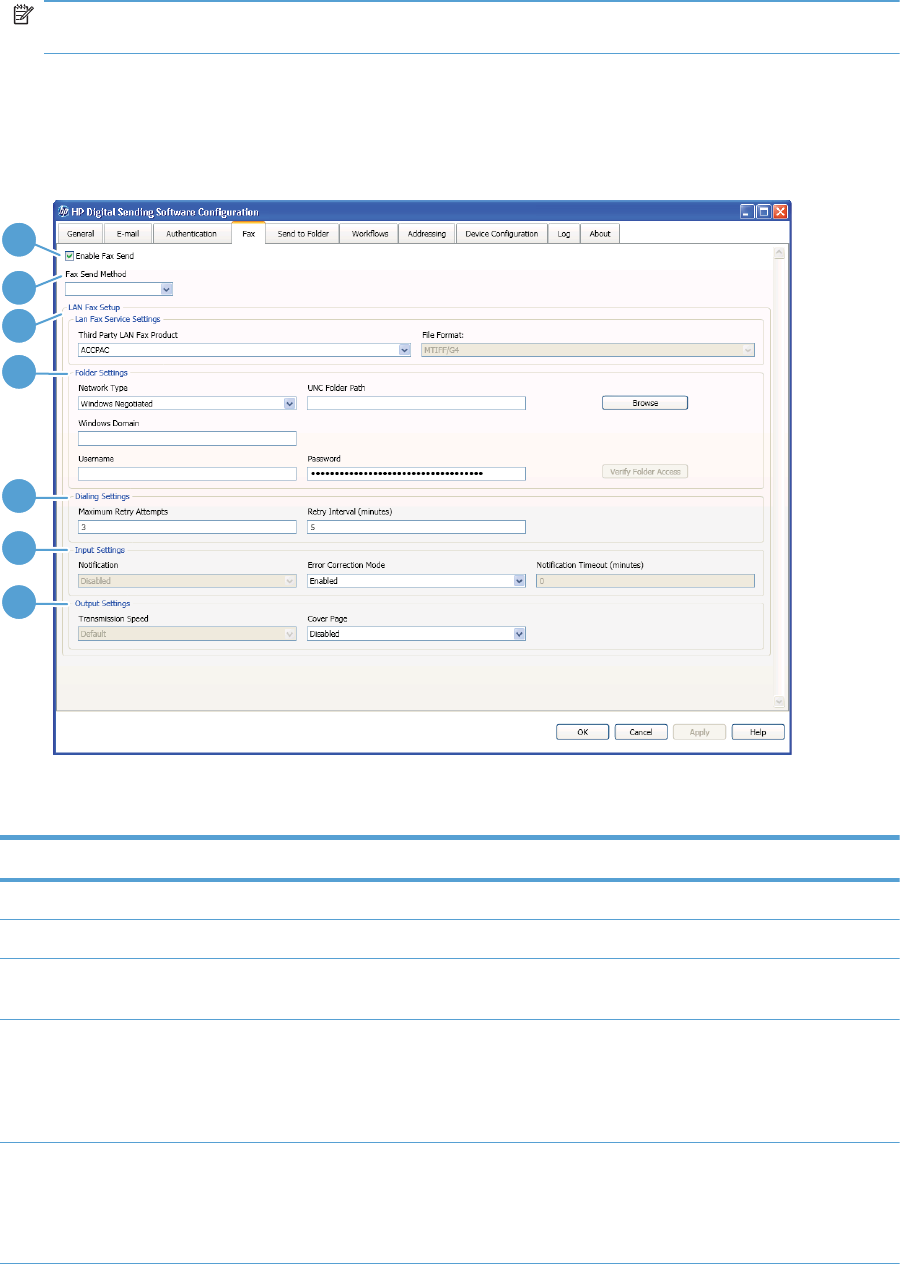The height and width of the screenshot is (1264, 900).
Task: Close the HP Digital Sending window
Action: [780, 212]
